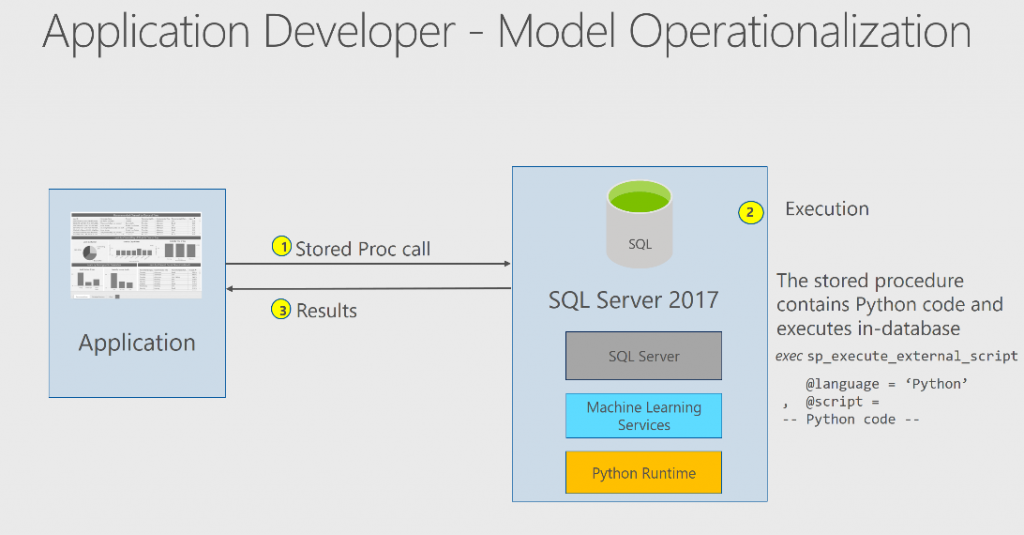Click the yellow step 3 circle
Viewport: 1024px width, 535px height.
point(283,310)
